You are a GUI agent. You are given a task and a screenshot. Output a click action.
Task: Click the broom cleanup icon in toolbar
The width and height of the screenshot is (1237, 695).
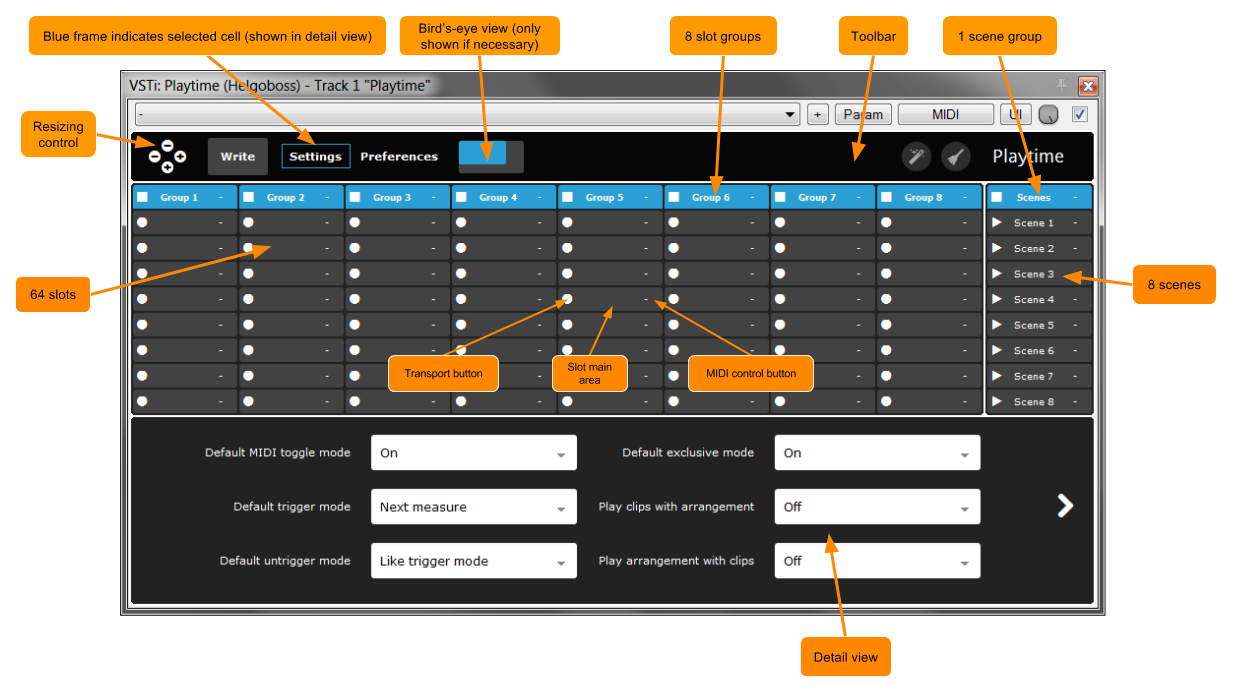click(956, 156)
